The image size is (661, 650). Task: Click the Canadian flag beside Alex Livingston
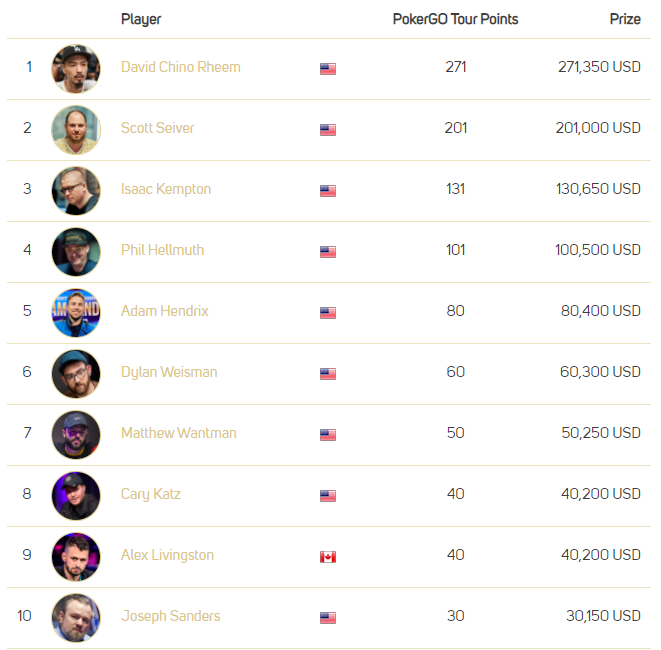pyautogui.click(x=328, y=556)
